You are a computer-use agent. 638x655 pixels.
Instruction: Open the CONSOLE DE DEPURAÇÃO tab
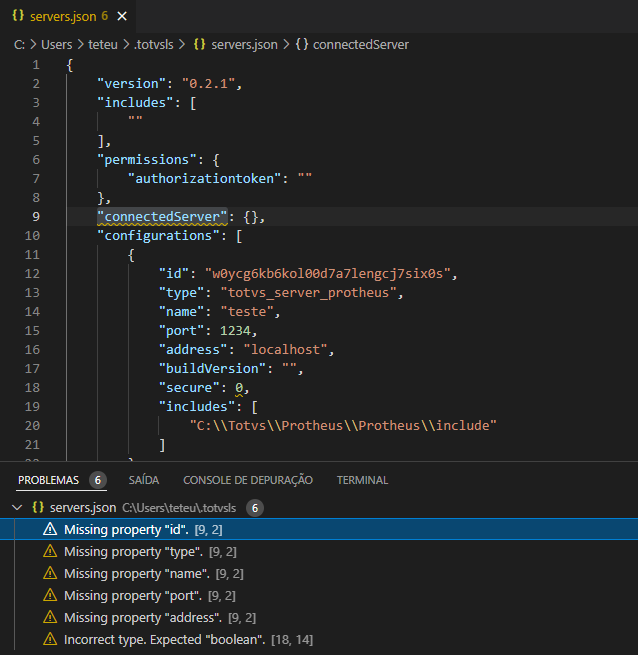[248, 480]
